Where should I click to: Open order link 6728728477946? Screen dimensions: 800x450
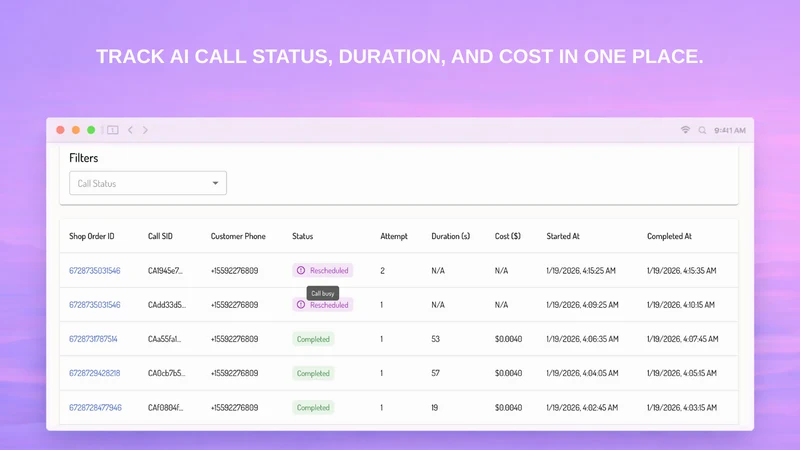[x=95, y=407]
